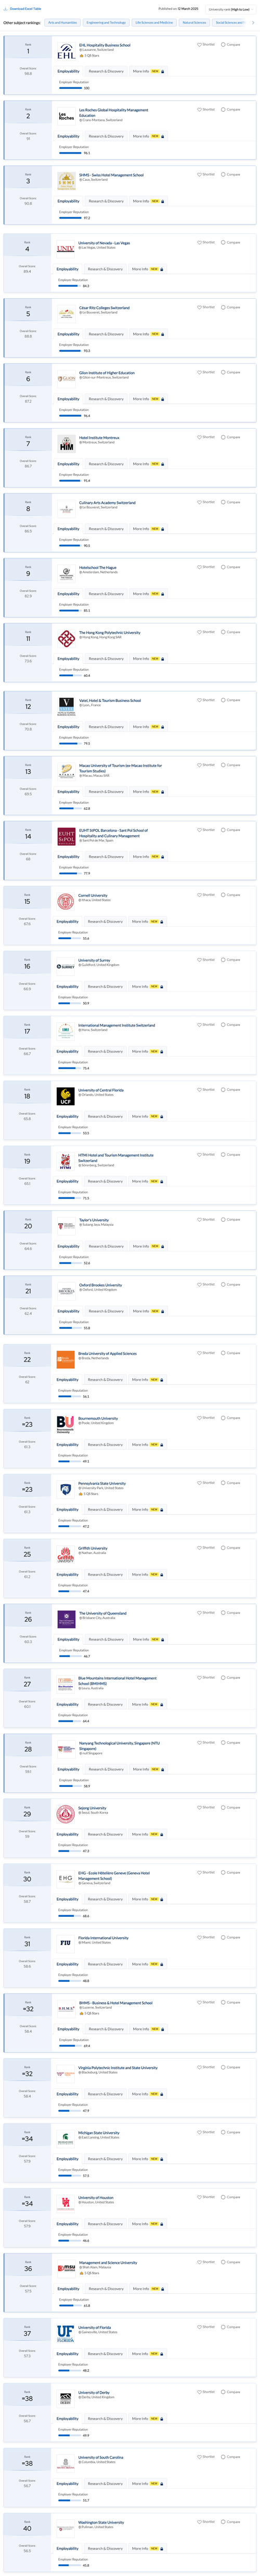
Task: Open the Cornell University link
Action: coord(93,895)
